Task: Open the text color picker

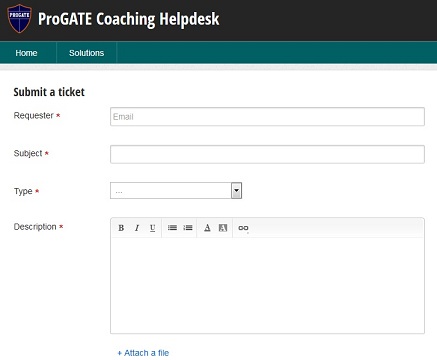Action: [207, 228]
